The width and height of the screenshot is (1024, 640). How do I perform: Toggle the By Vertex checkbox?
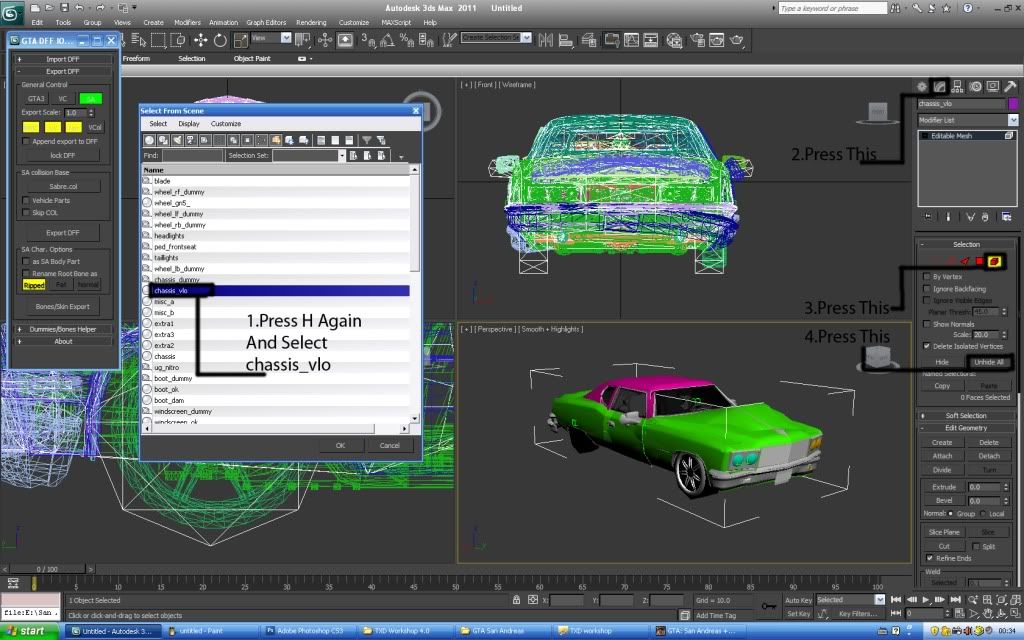927,277
